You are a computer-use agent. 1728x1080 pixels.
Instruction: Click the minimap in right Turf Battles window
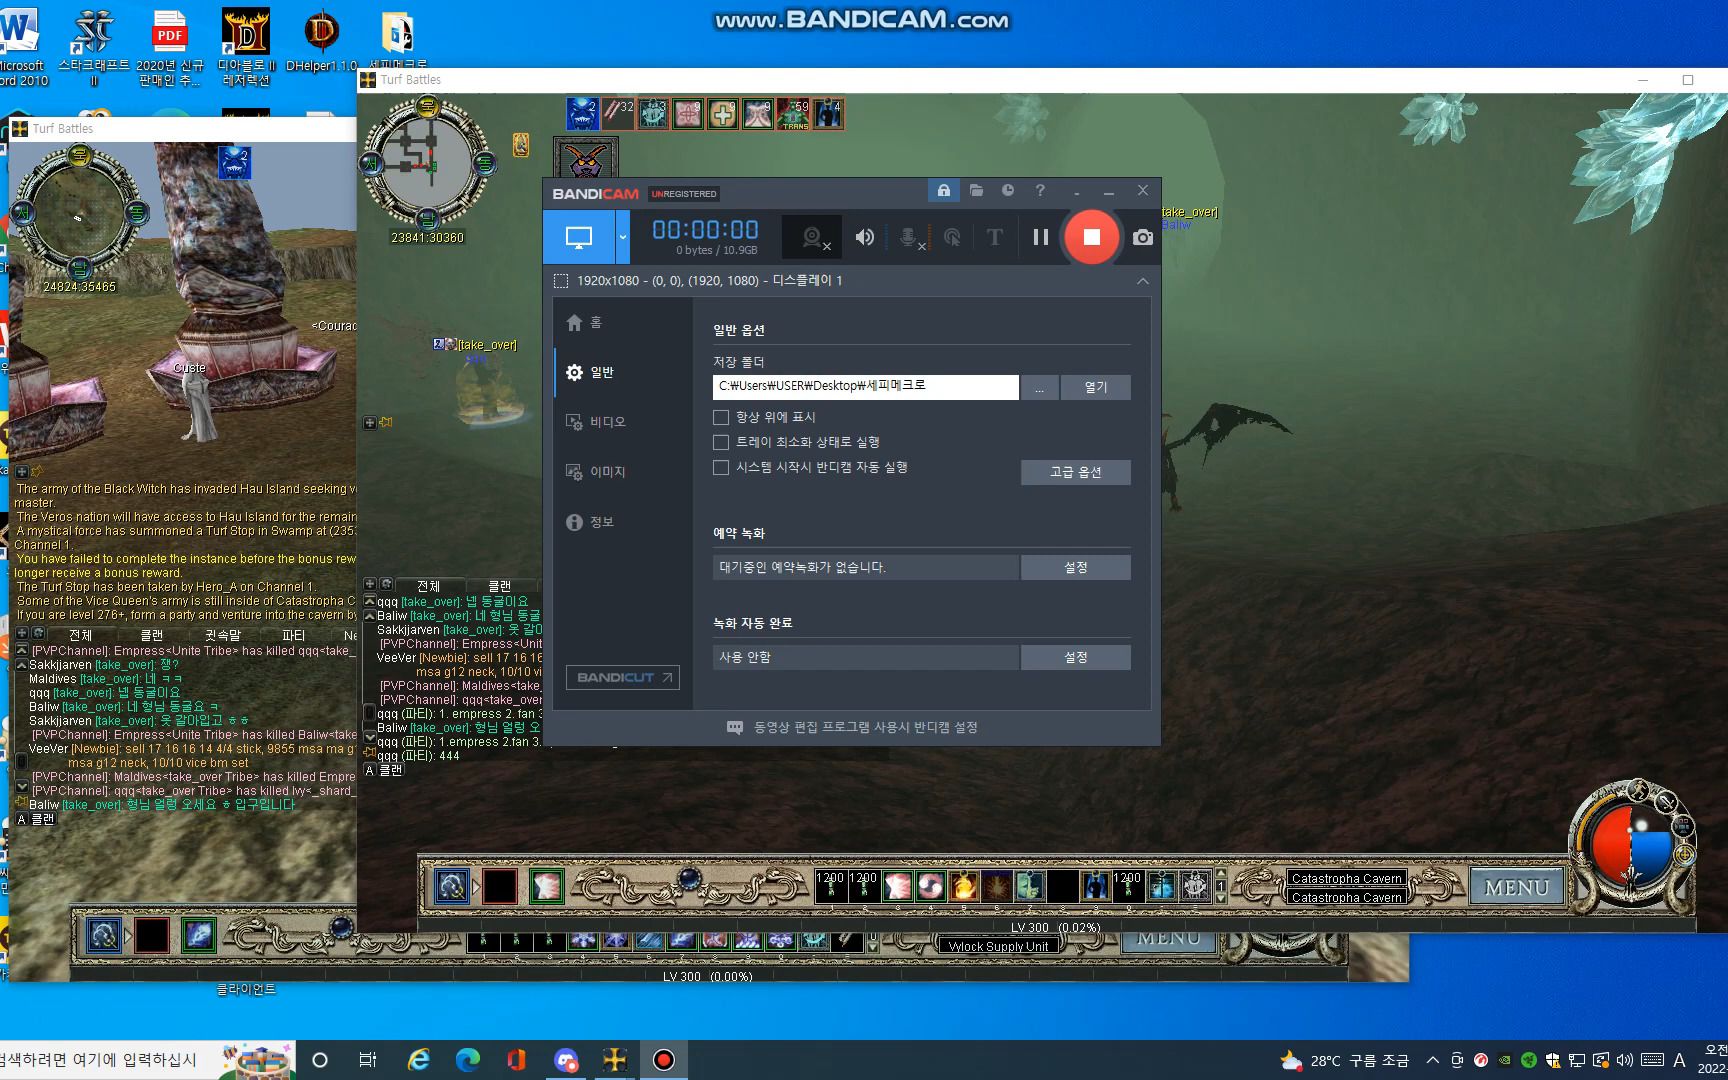[427, 162]
